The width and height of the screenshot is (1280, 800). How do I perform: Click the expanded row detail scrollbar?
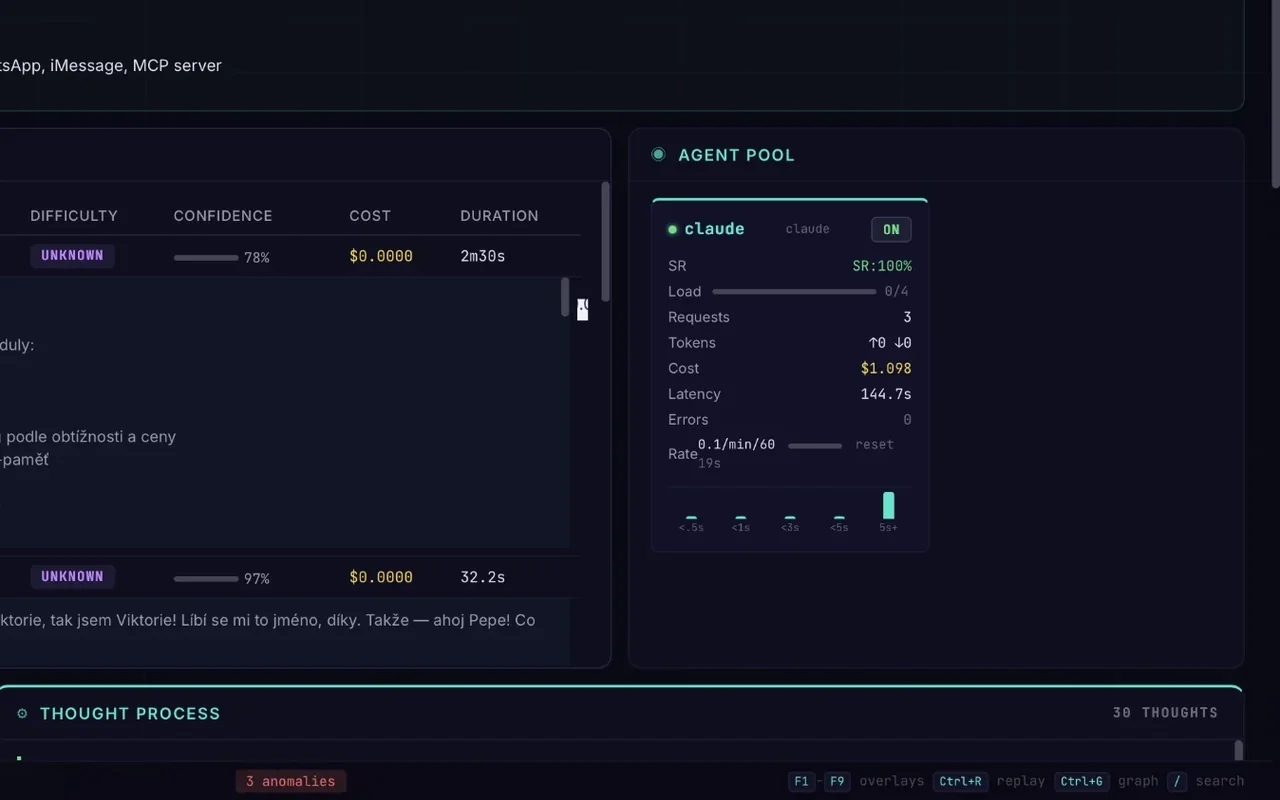coord(565,298)
